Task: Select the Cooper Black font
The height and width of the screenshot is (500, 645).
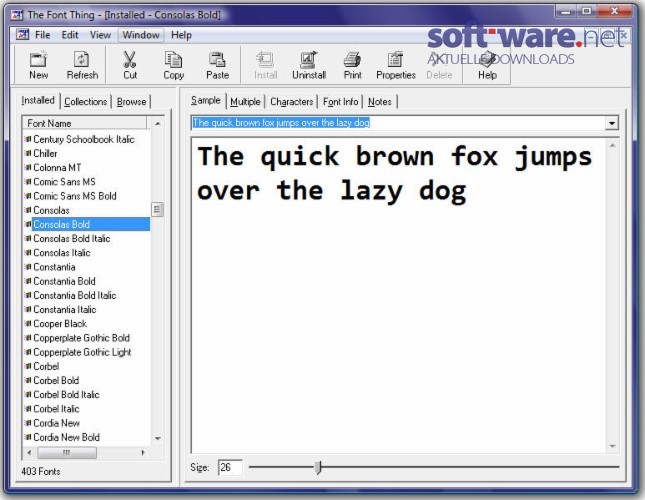Action: click(60, 324)
